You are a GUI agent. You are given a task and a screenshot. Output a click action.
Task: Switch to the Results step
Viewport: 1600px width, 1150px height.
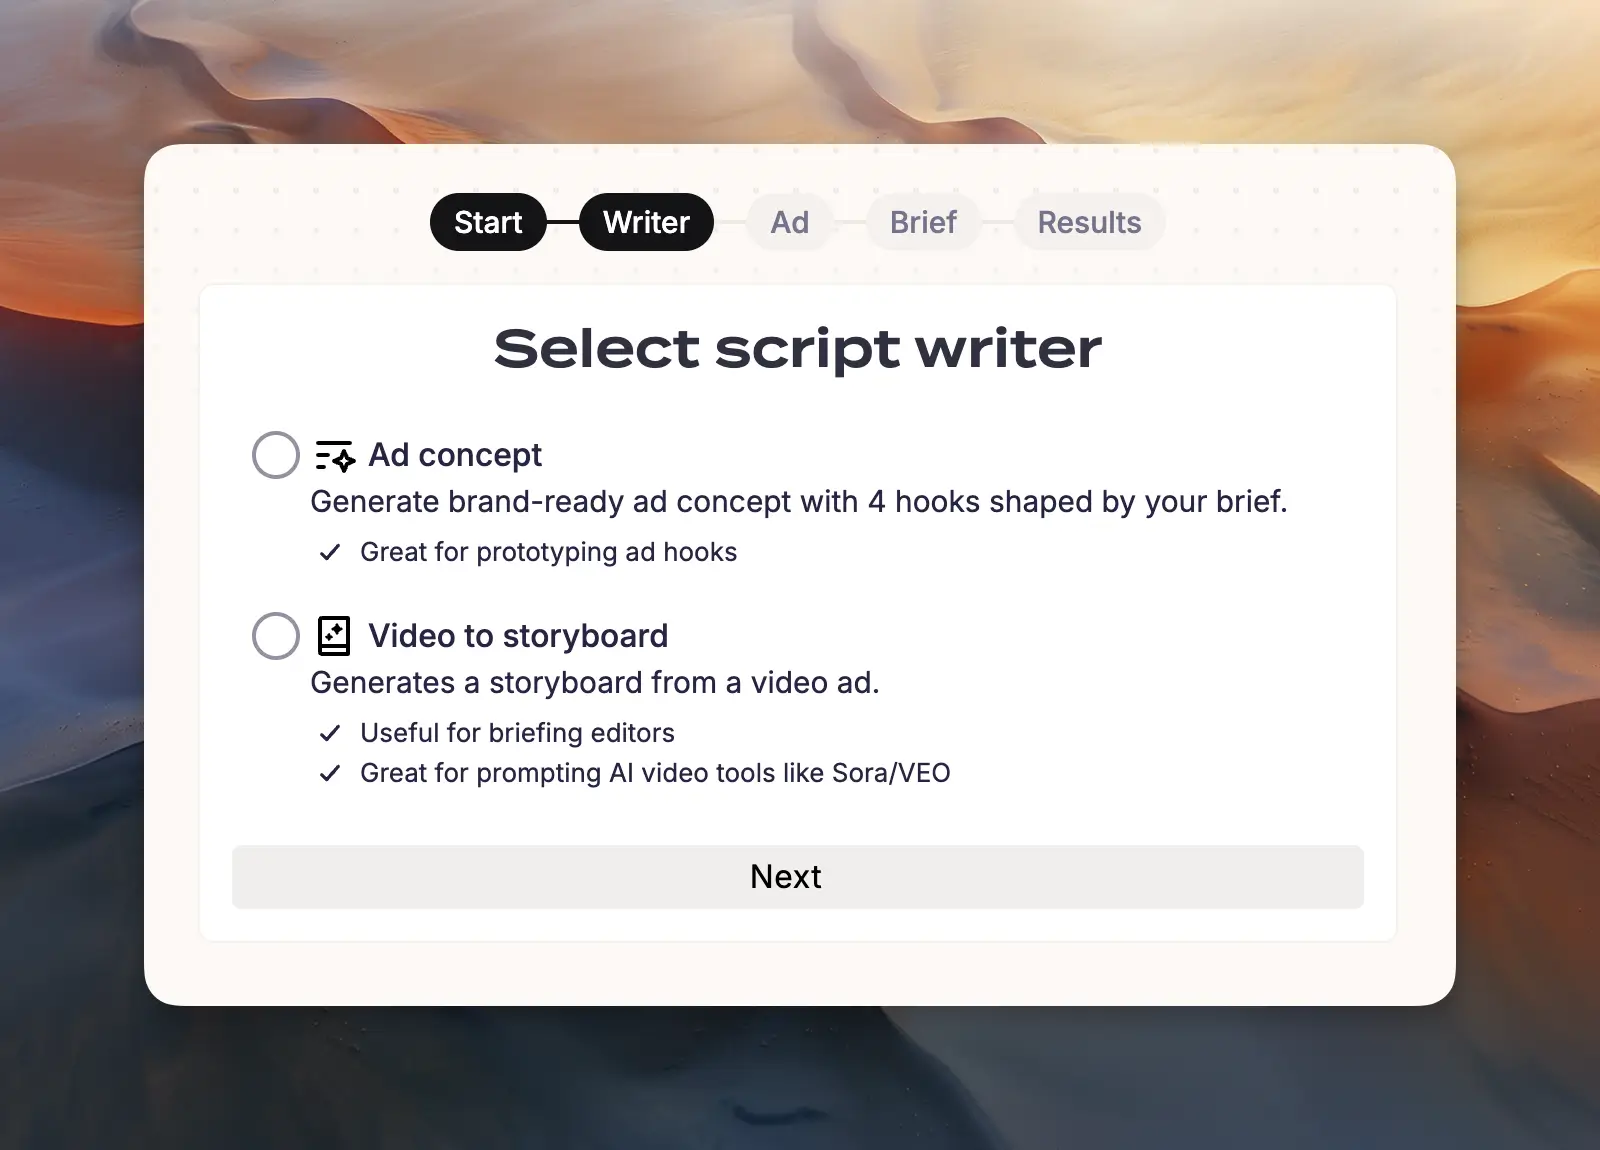(1089, 222)
